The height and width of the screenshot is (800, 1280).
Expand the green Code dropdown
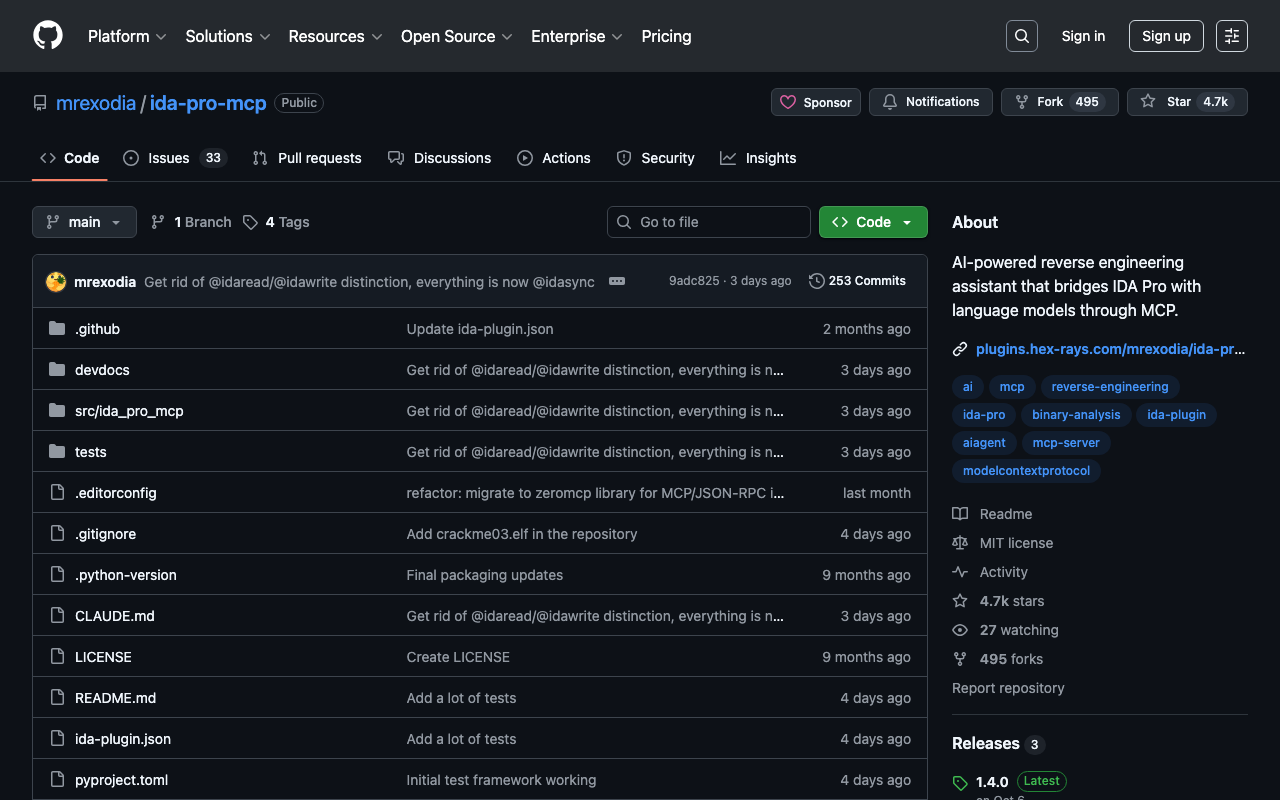click(x=873, y=222)
